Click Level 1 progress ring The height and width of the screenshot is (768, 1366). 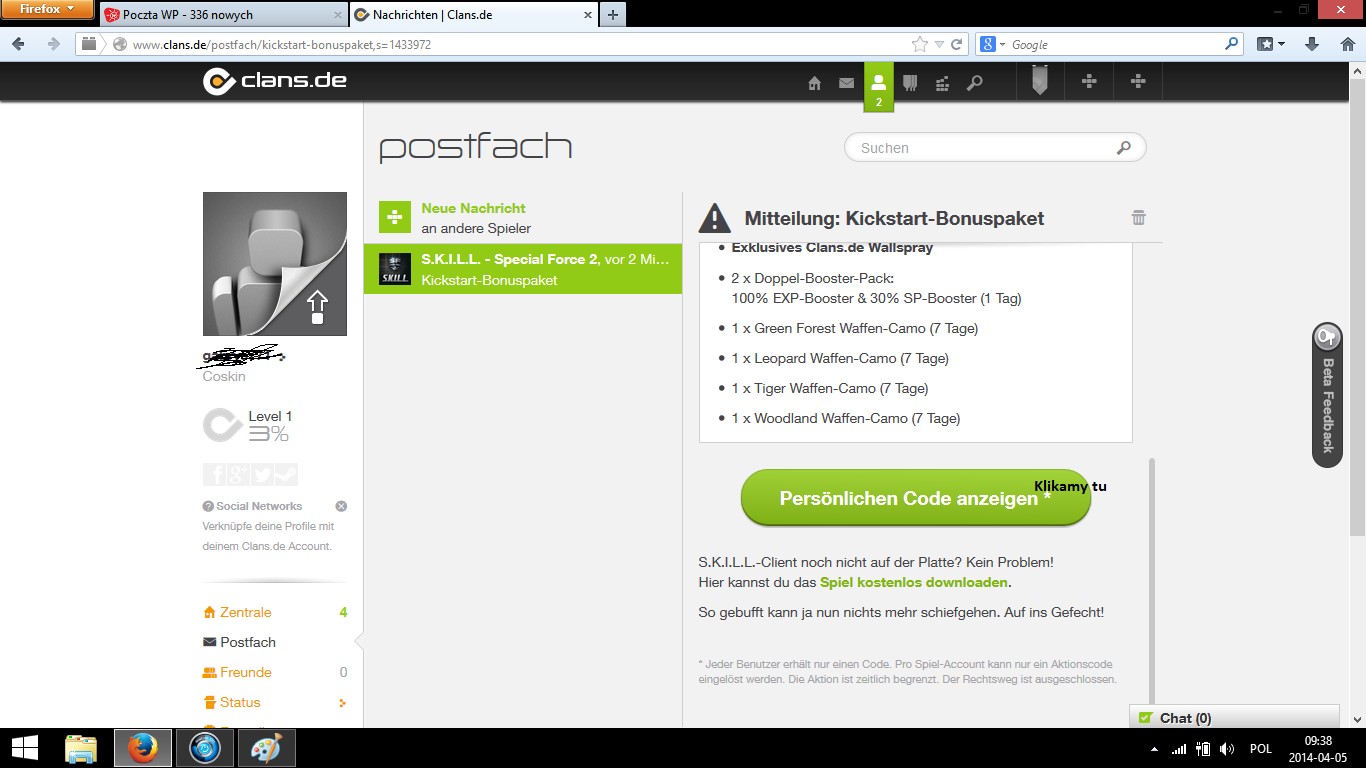click(x=222, y=425)
